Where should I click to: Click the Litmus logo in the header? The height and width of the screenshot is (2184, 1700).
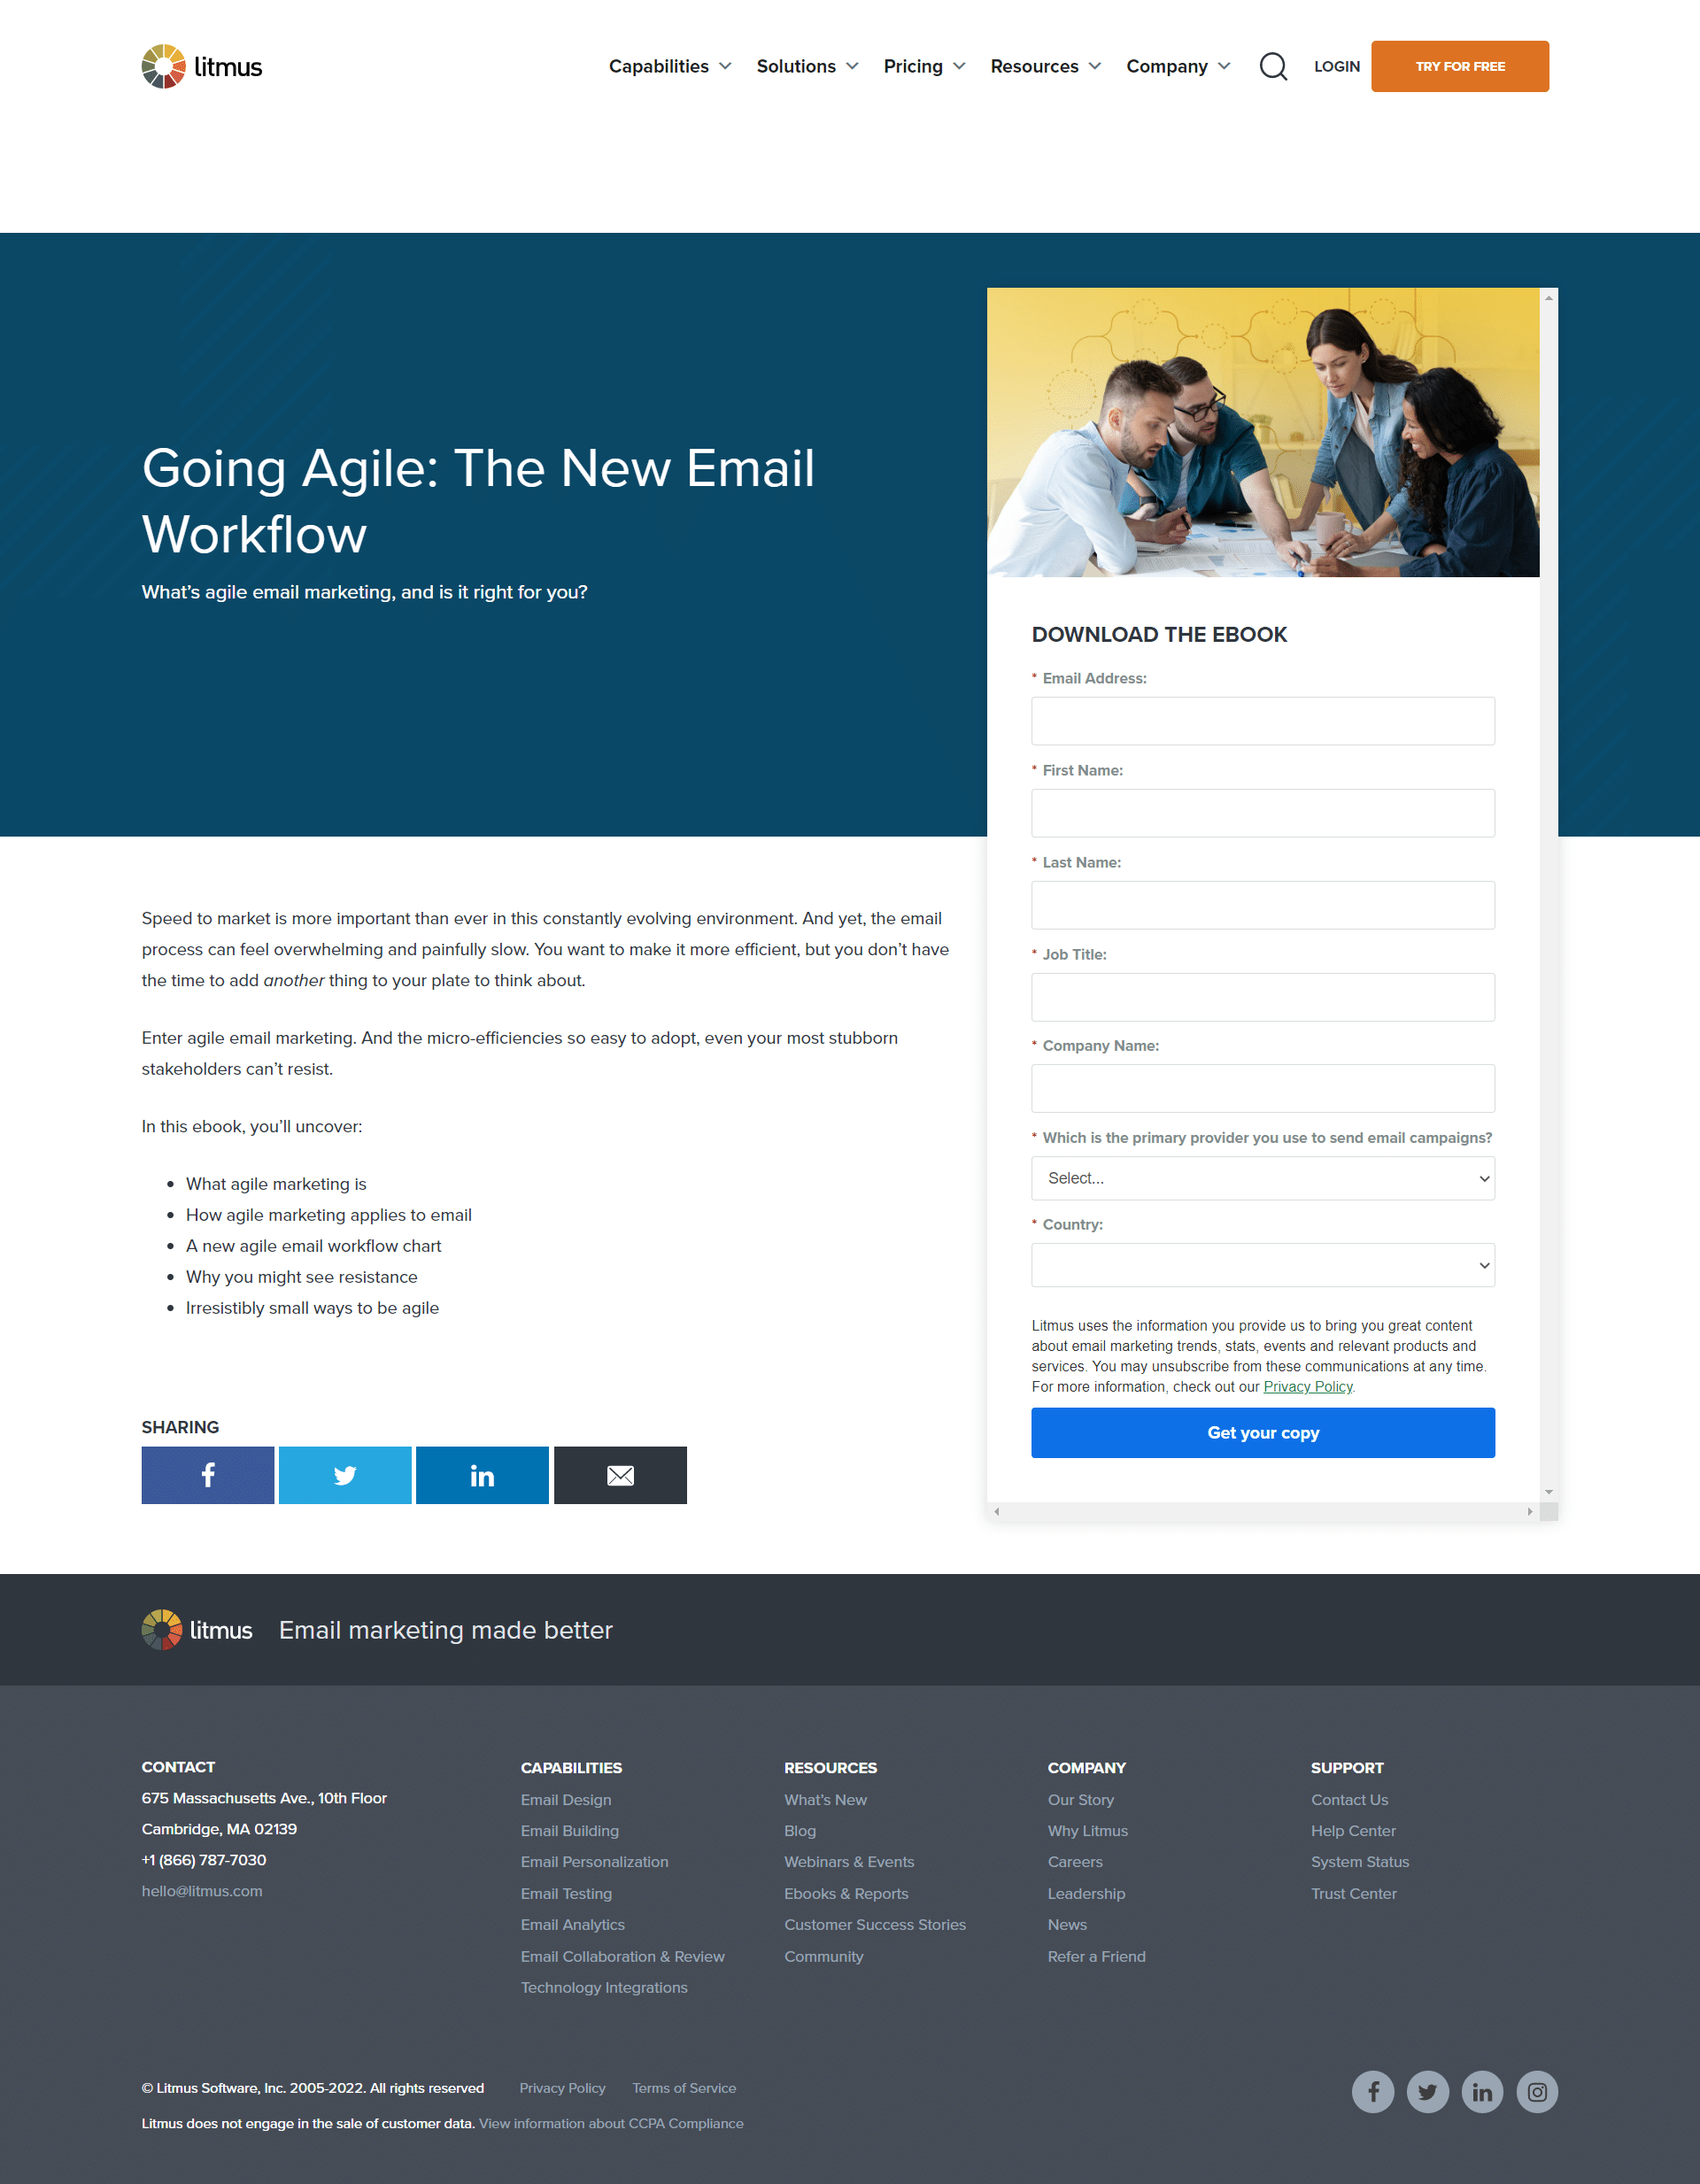click(x=202, y=66)
